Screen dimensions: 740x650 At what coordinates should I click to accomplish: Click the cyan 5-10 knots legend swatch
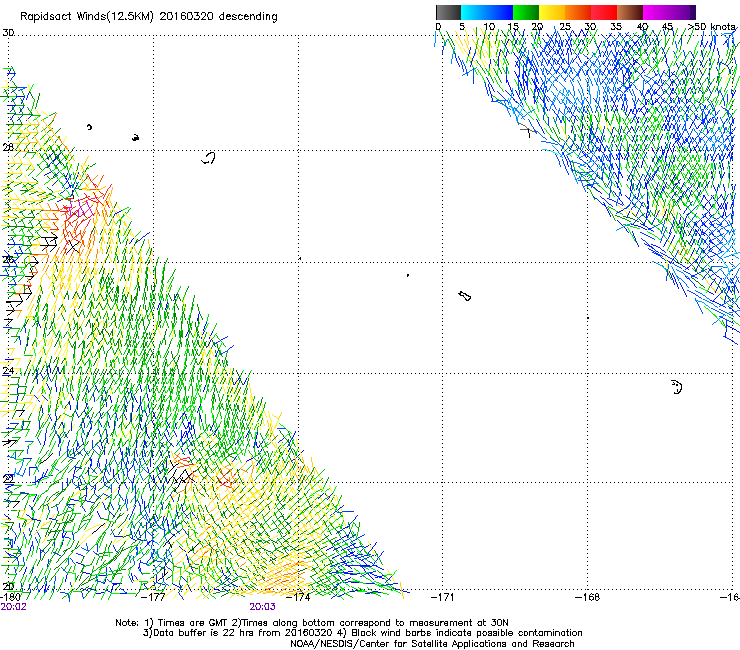pyautogui.click(x=474, y=12)
